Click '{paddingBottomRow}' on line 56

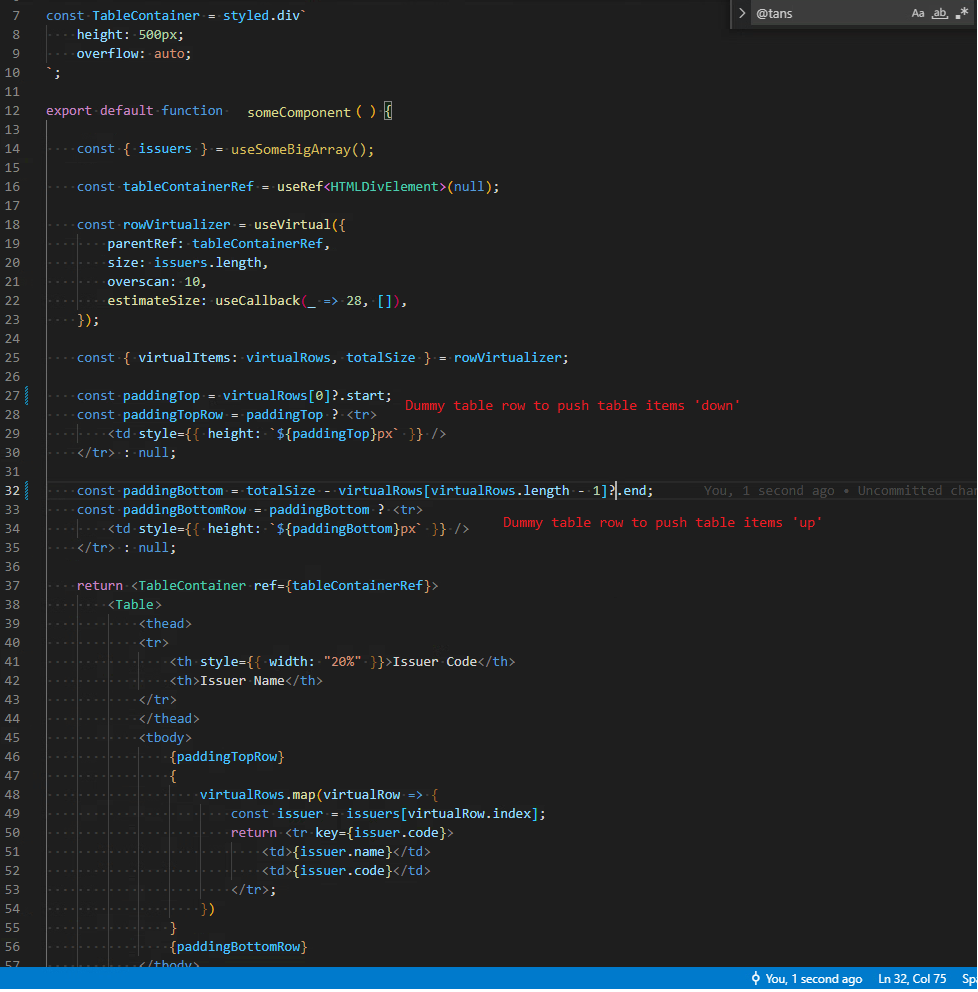click(238, 946)
